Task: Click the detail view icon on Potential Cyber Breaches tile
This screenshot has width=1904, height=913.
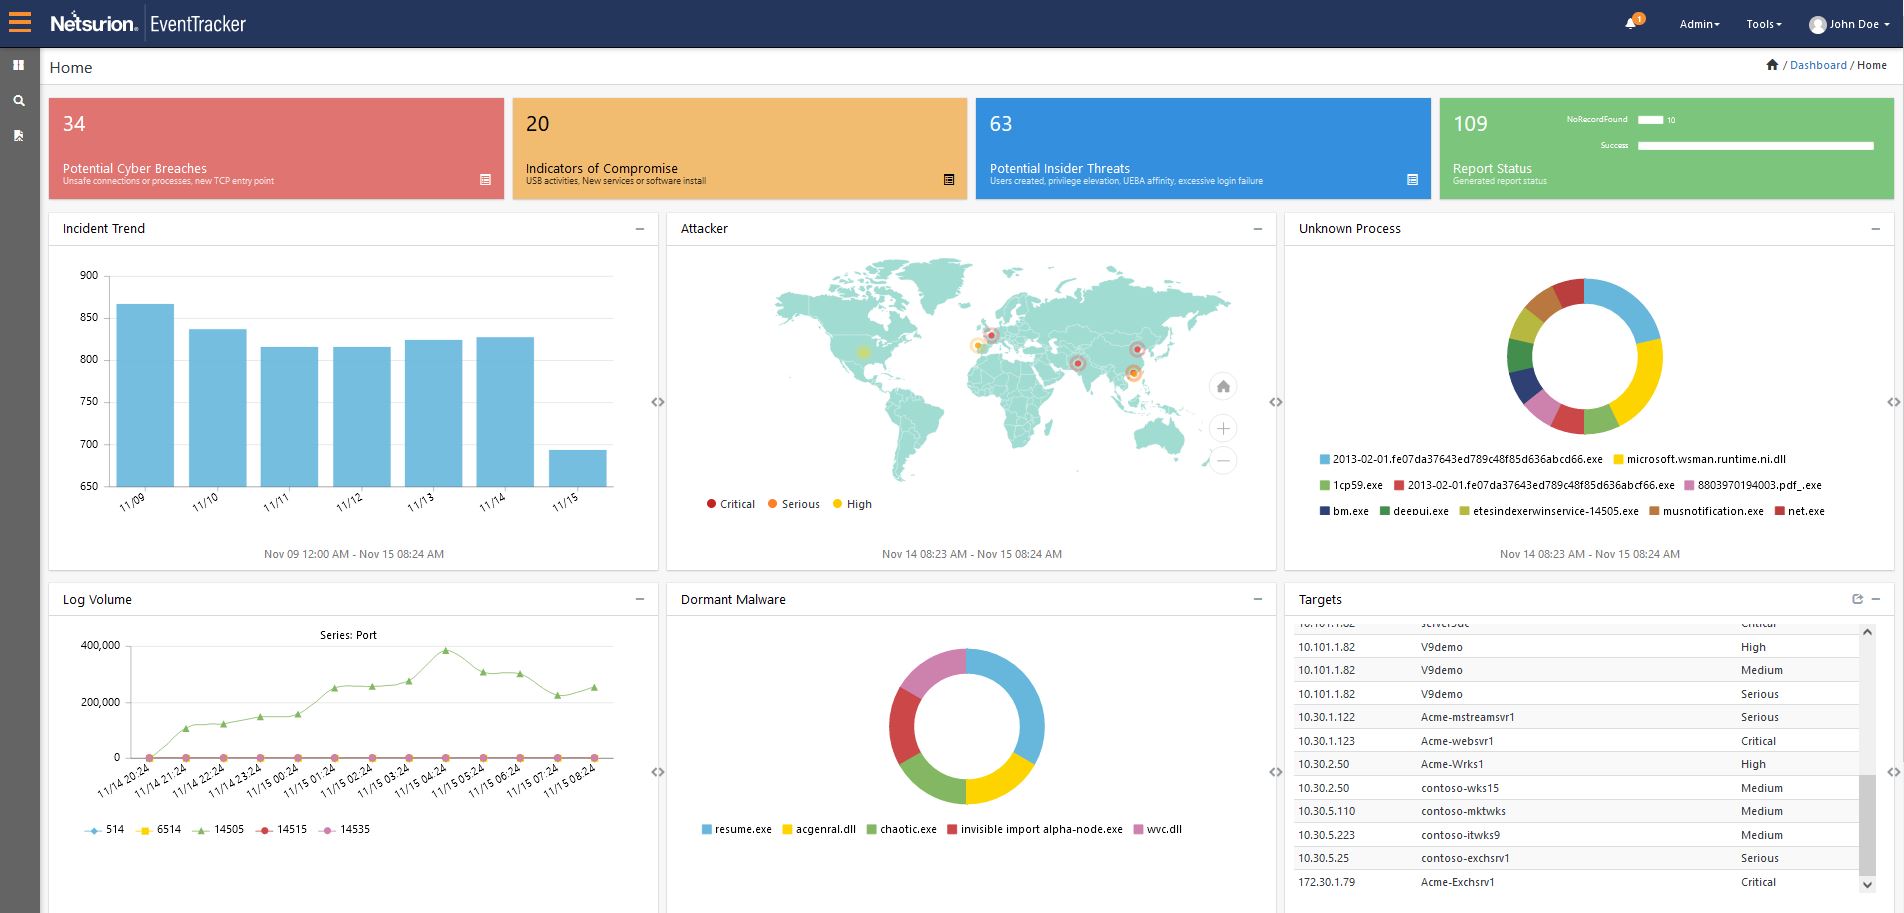Action: pos(485,180)
